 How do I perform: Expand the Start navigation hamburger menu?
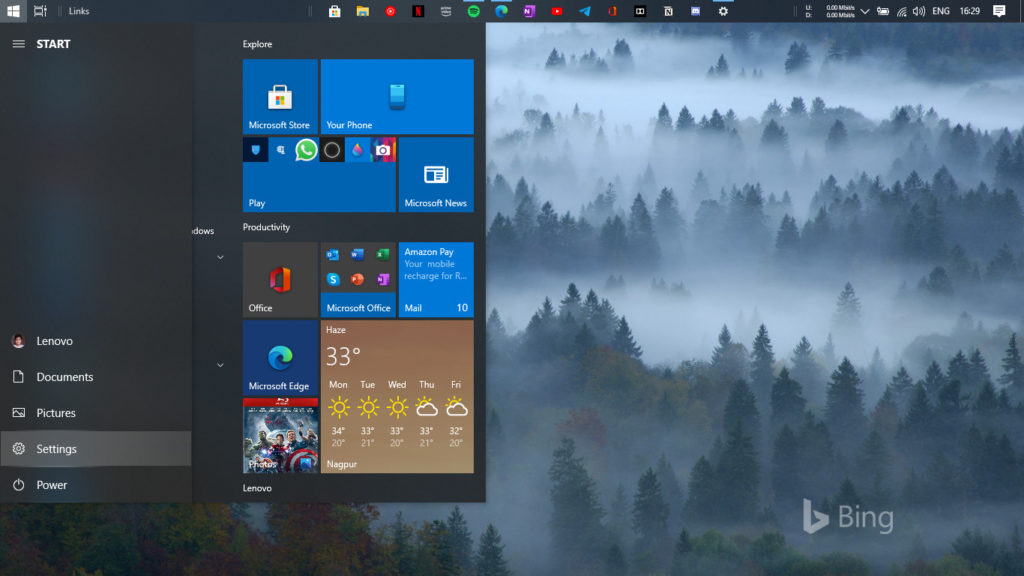click(x=18, y=44)
